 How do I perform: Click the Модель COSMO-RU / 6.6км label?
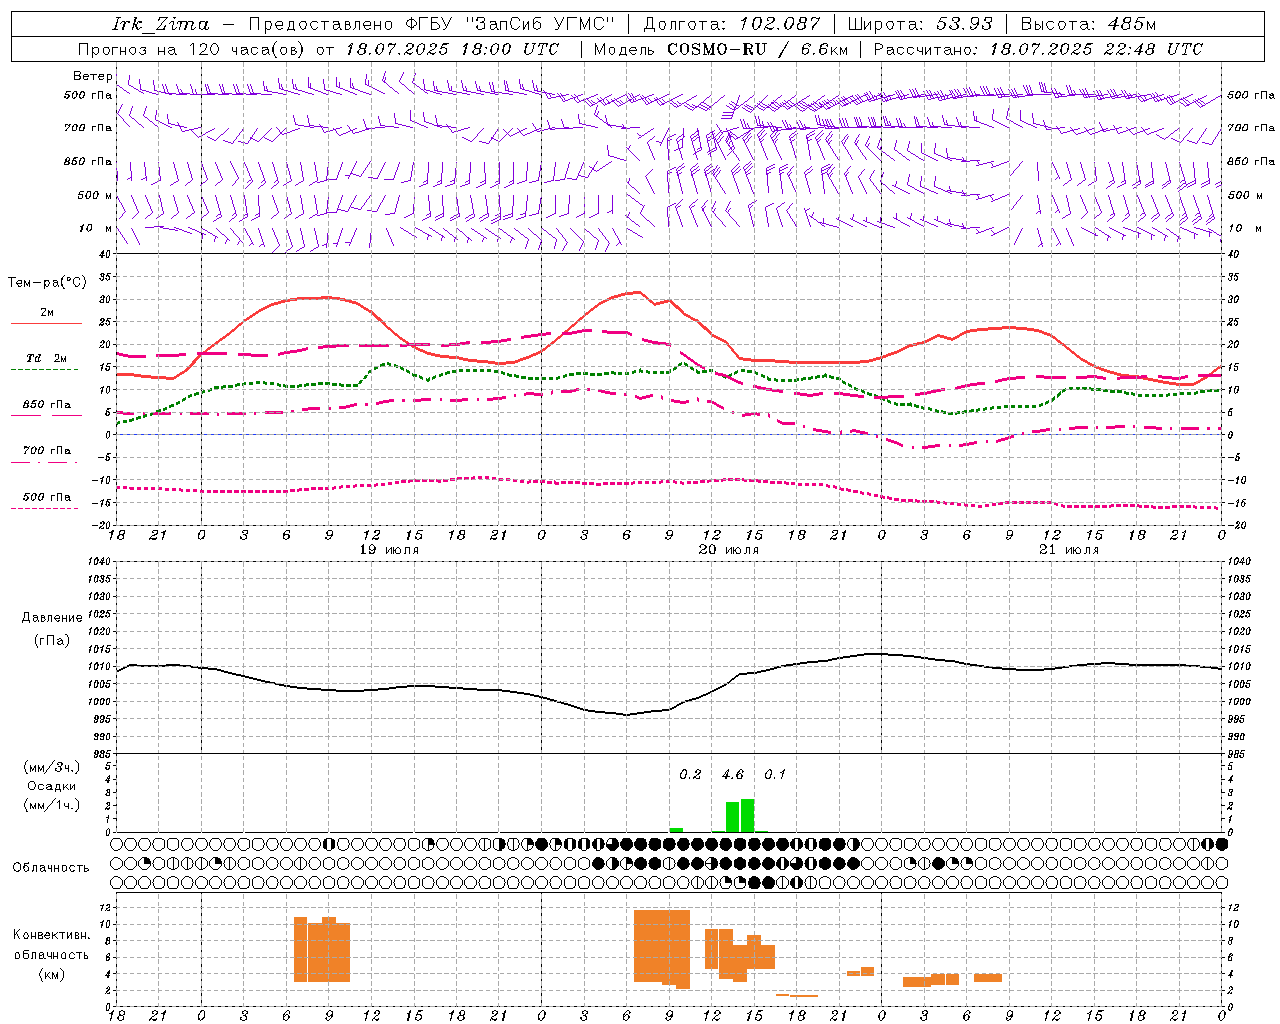click(721, 49)
